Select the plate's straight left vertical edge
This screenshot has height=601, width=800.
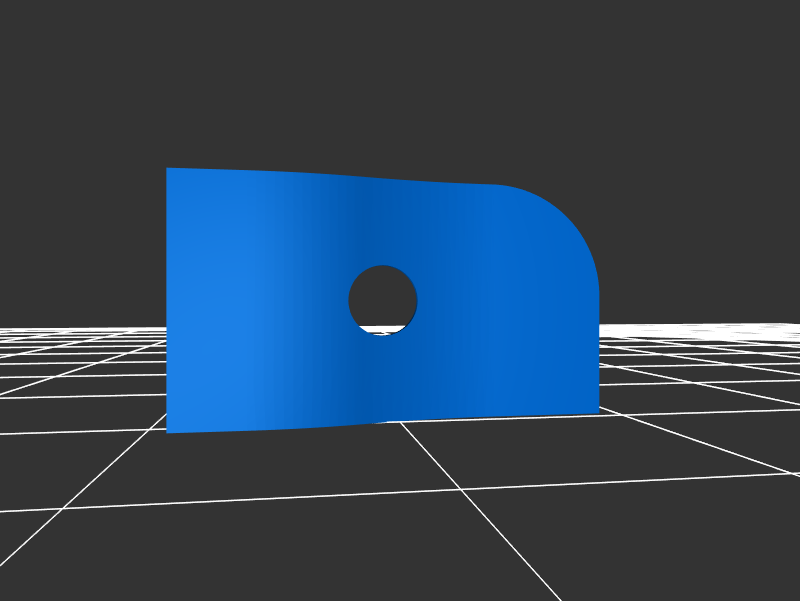[x=167, y=300]
